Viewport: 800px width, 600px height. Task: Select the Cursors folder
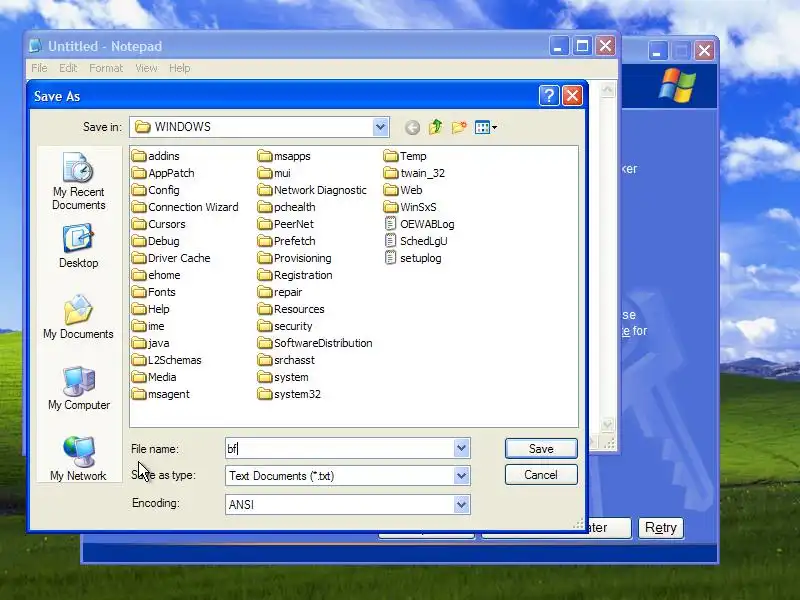pos(158,224)
